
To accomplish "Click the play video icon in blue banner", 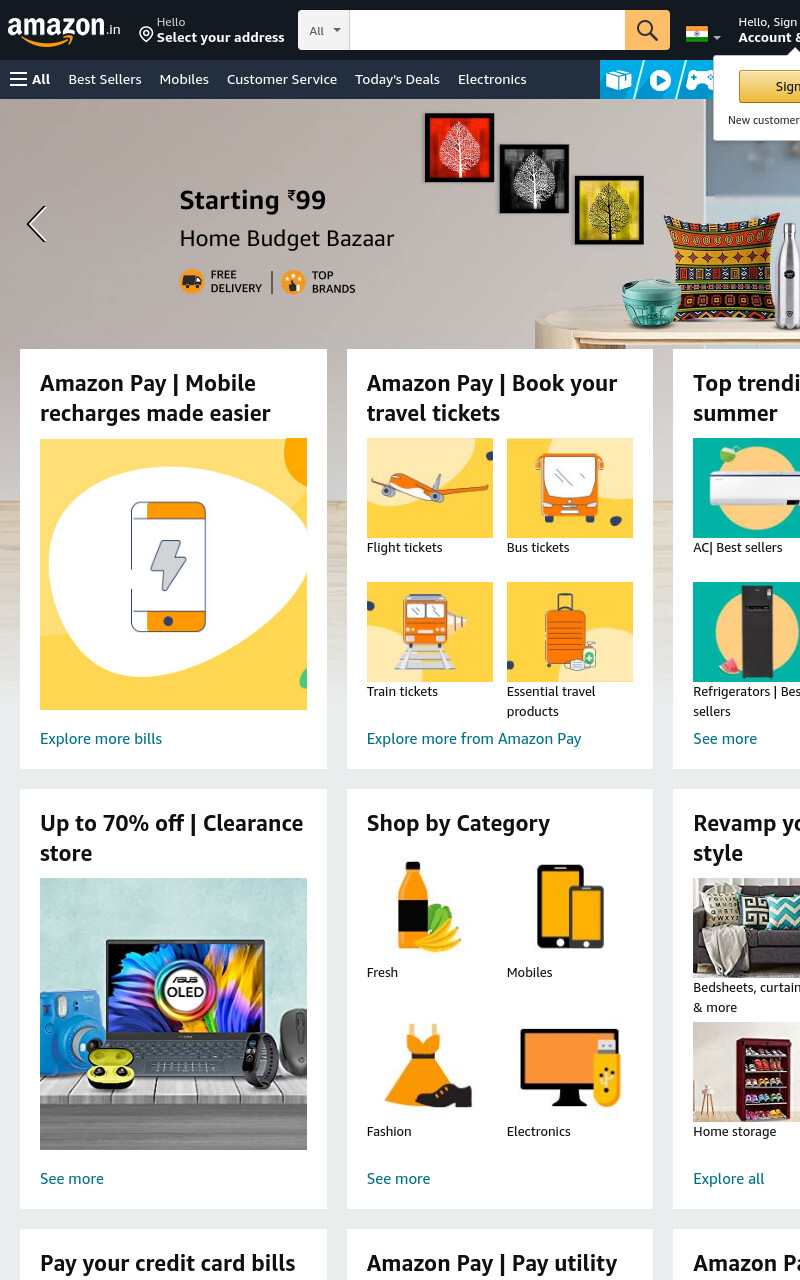I will pyautogui.click(x=660, y=80).
